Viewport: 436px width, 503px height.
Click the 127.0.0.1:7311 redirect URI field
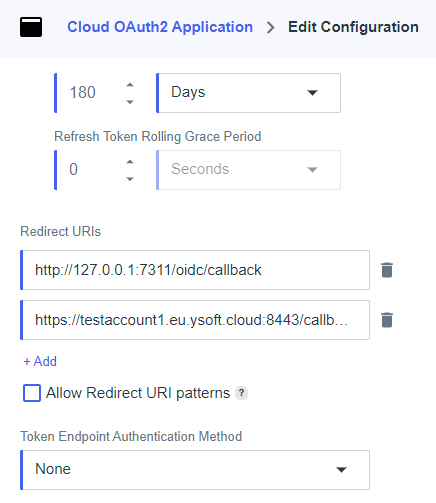[195, 270]
